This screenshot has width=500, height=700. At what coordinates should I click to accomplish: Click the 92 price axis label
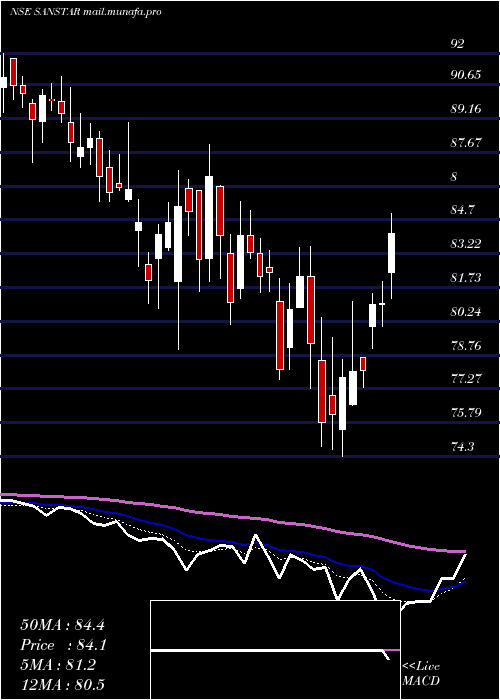458,44
